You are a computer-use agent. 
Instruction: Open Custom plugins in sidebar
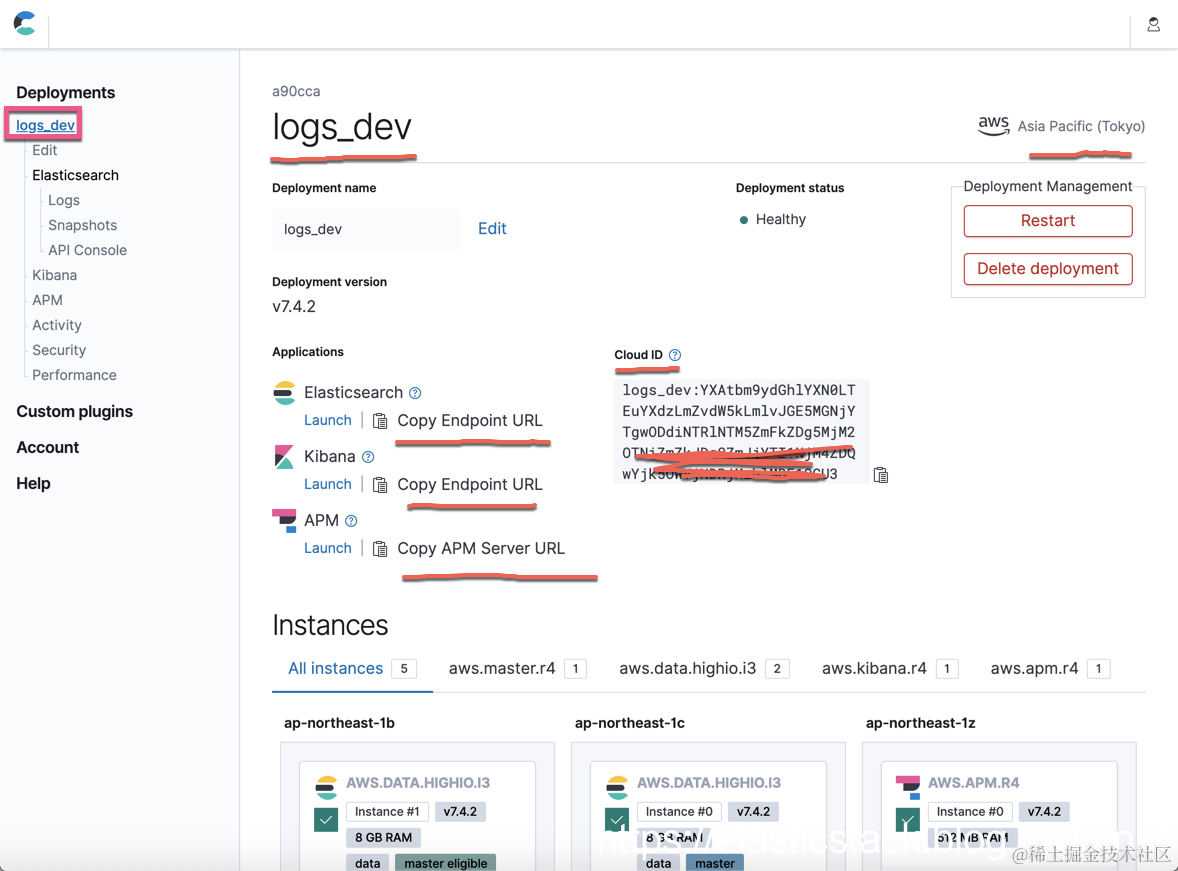[x=74, y=411]
